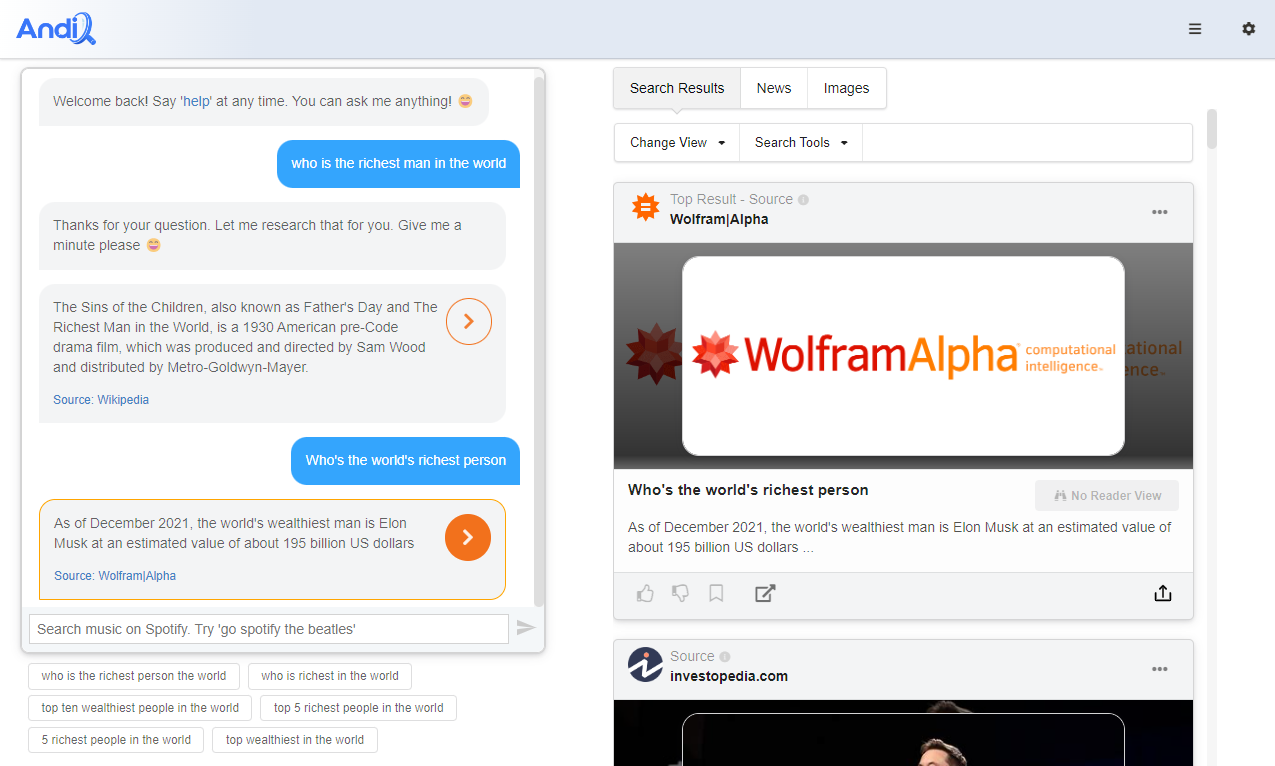Click the info icon next to the investopedia Source label
Image resolution: width=1275 pixels, height=766 pixels.
click(725, 657)
